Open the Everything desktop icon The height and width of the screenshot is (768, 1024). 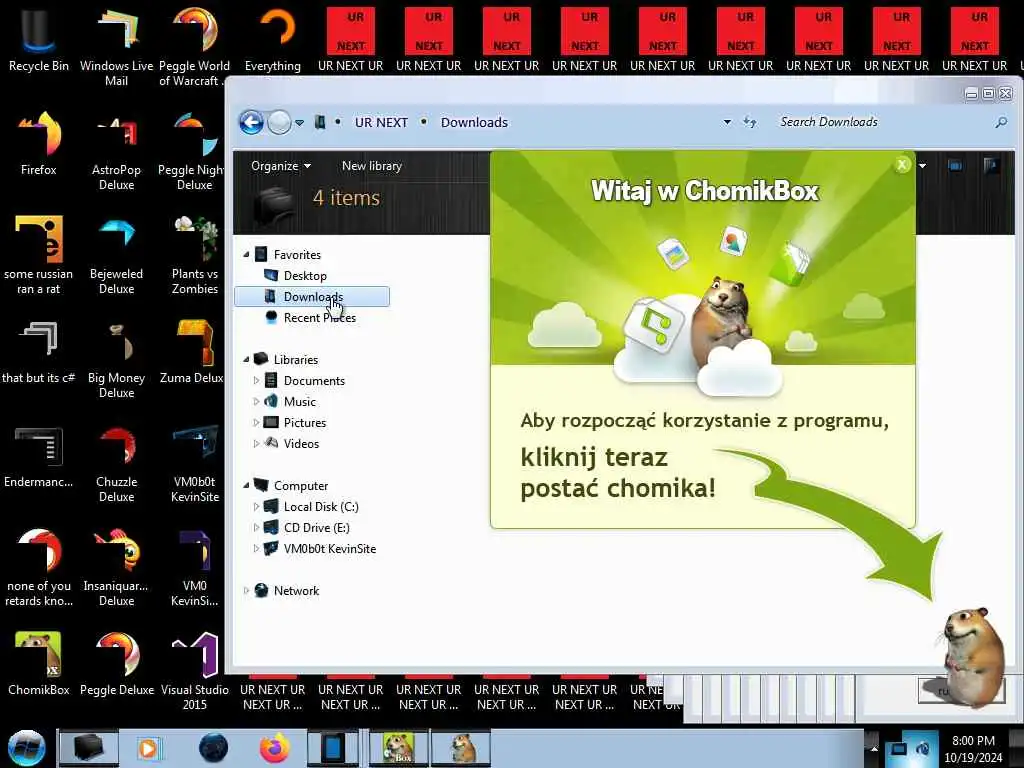(273, 39)
